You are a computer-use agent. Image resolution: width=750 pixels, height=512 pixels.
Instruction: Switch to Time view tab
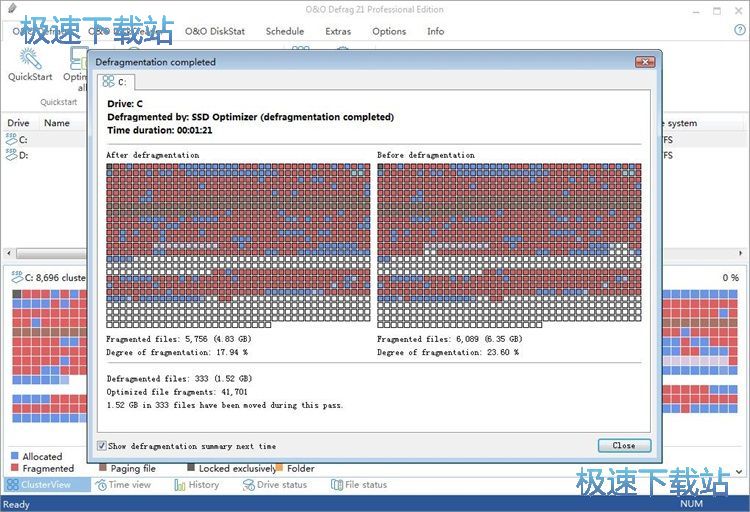click(123, 485)
